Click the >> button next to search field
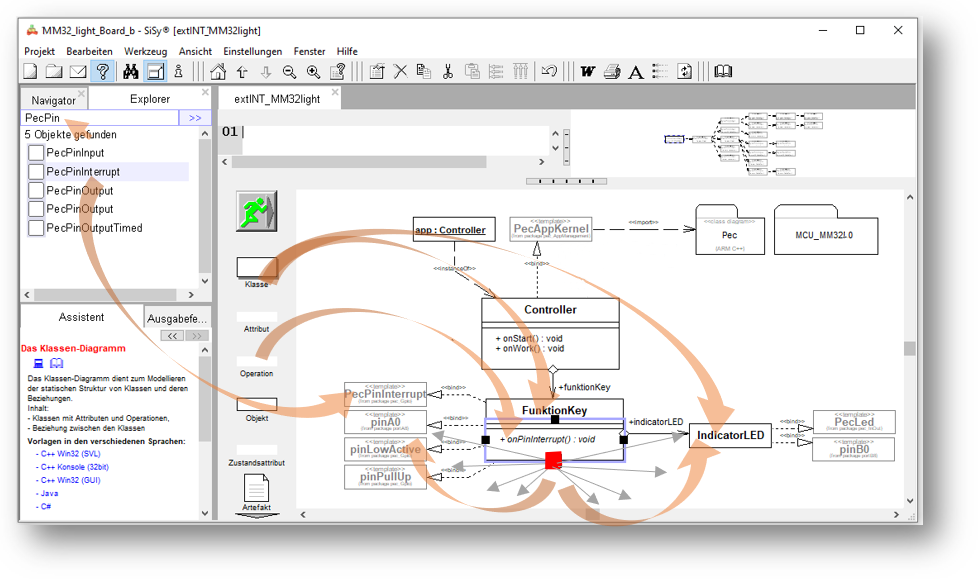The height and width of the screenshot is (579, 978). coord(195,118)
